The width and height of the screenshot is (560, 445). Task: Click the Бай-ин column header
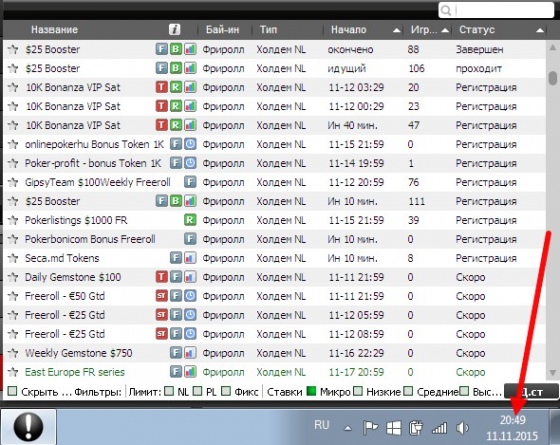coord(222,30)
